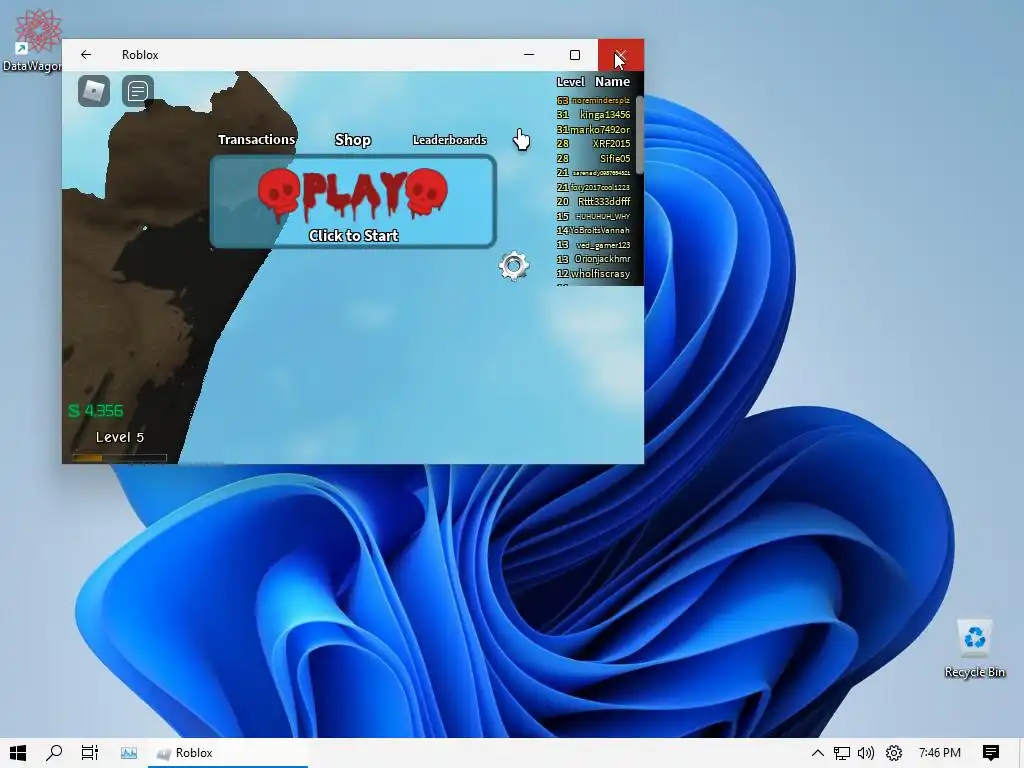Select leaderboard row marko7492or
The width and height of the screenshot is (1024, 768).
pos(593,129)
